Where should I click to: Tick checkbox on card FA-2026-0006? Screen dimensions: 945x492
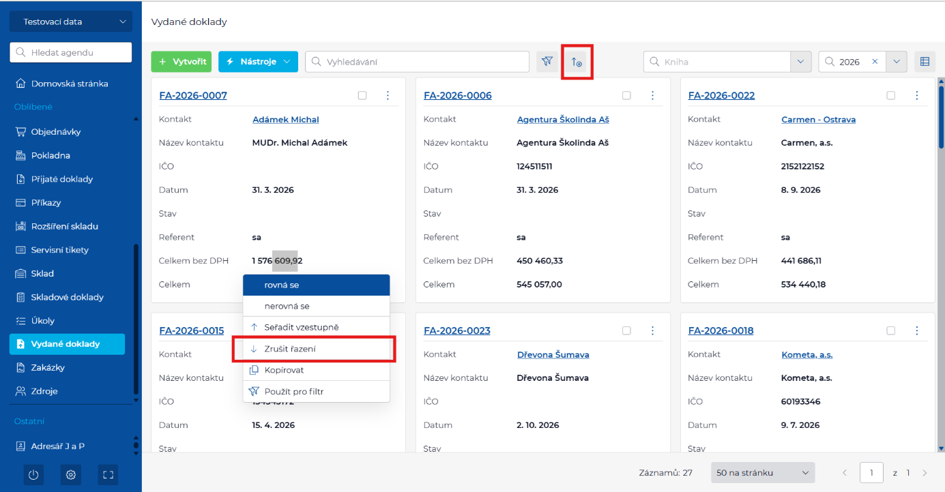pyautogui.click(x=627, y=95)
